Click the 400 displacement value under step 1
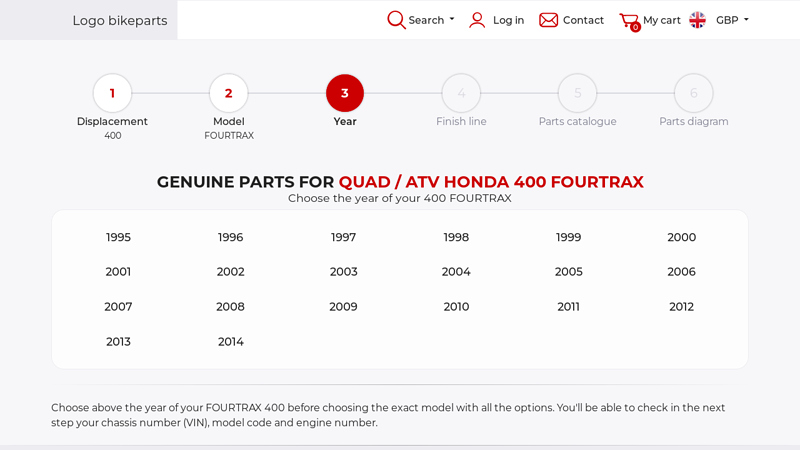800x450 pixels. (x=113, y=136)
